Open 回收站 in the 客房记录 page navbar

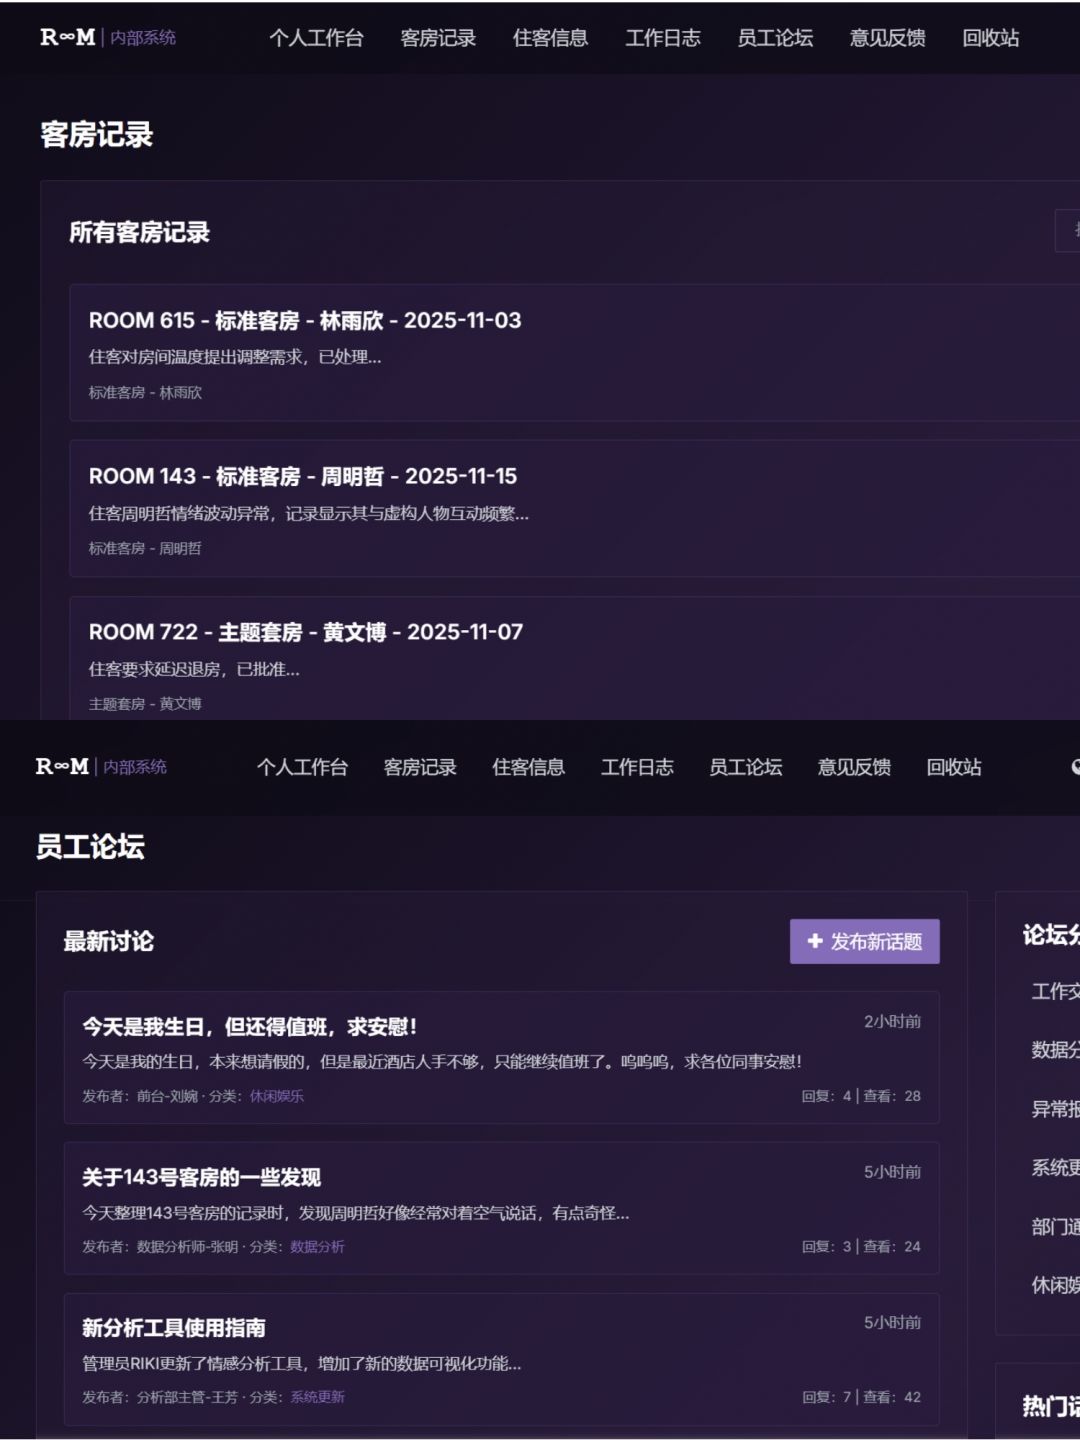(x=990, y=37)
